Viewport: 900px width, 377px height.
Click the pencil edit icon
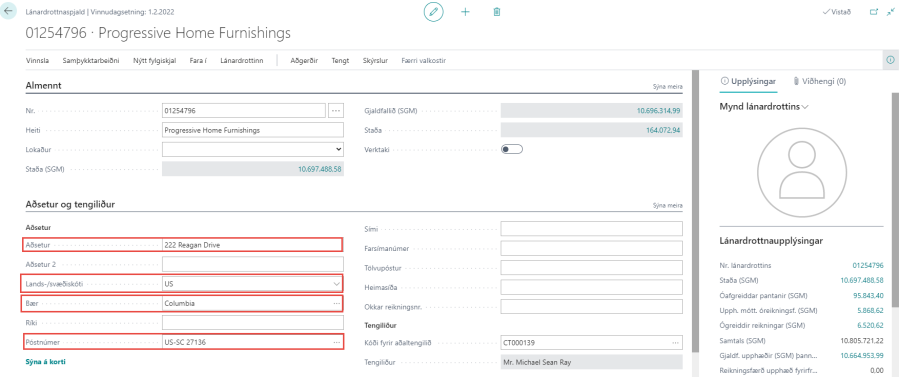pos(434,11)
